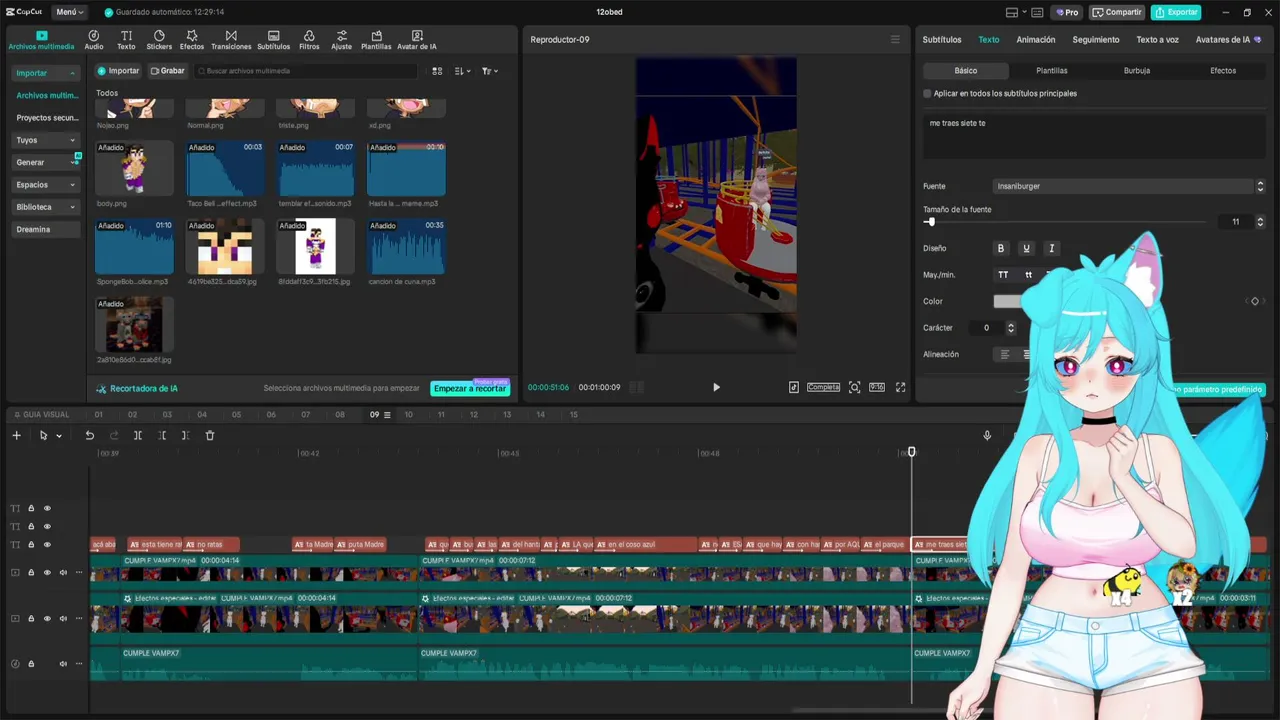The height and width of the screenshot is (720, 1280).
Task: Click the Compartir button
Action: coord(1117,12)
